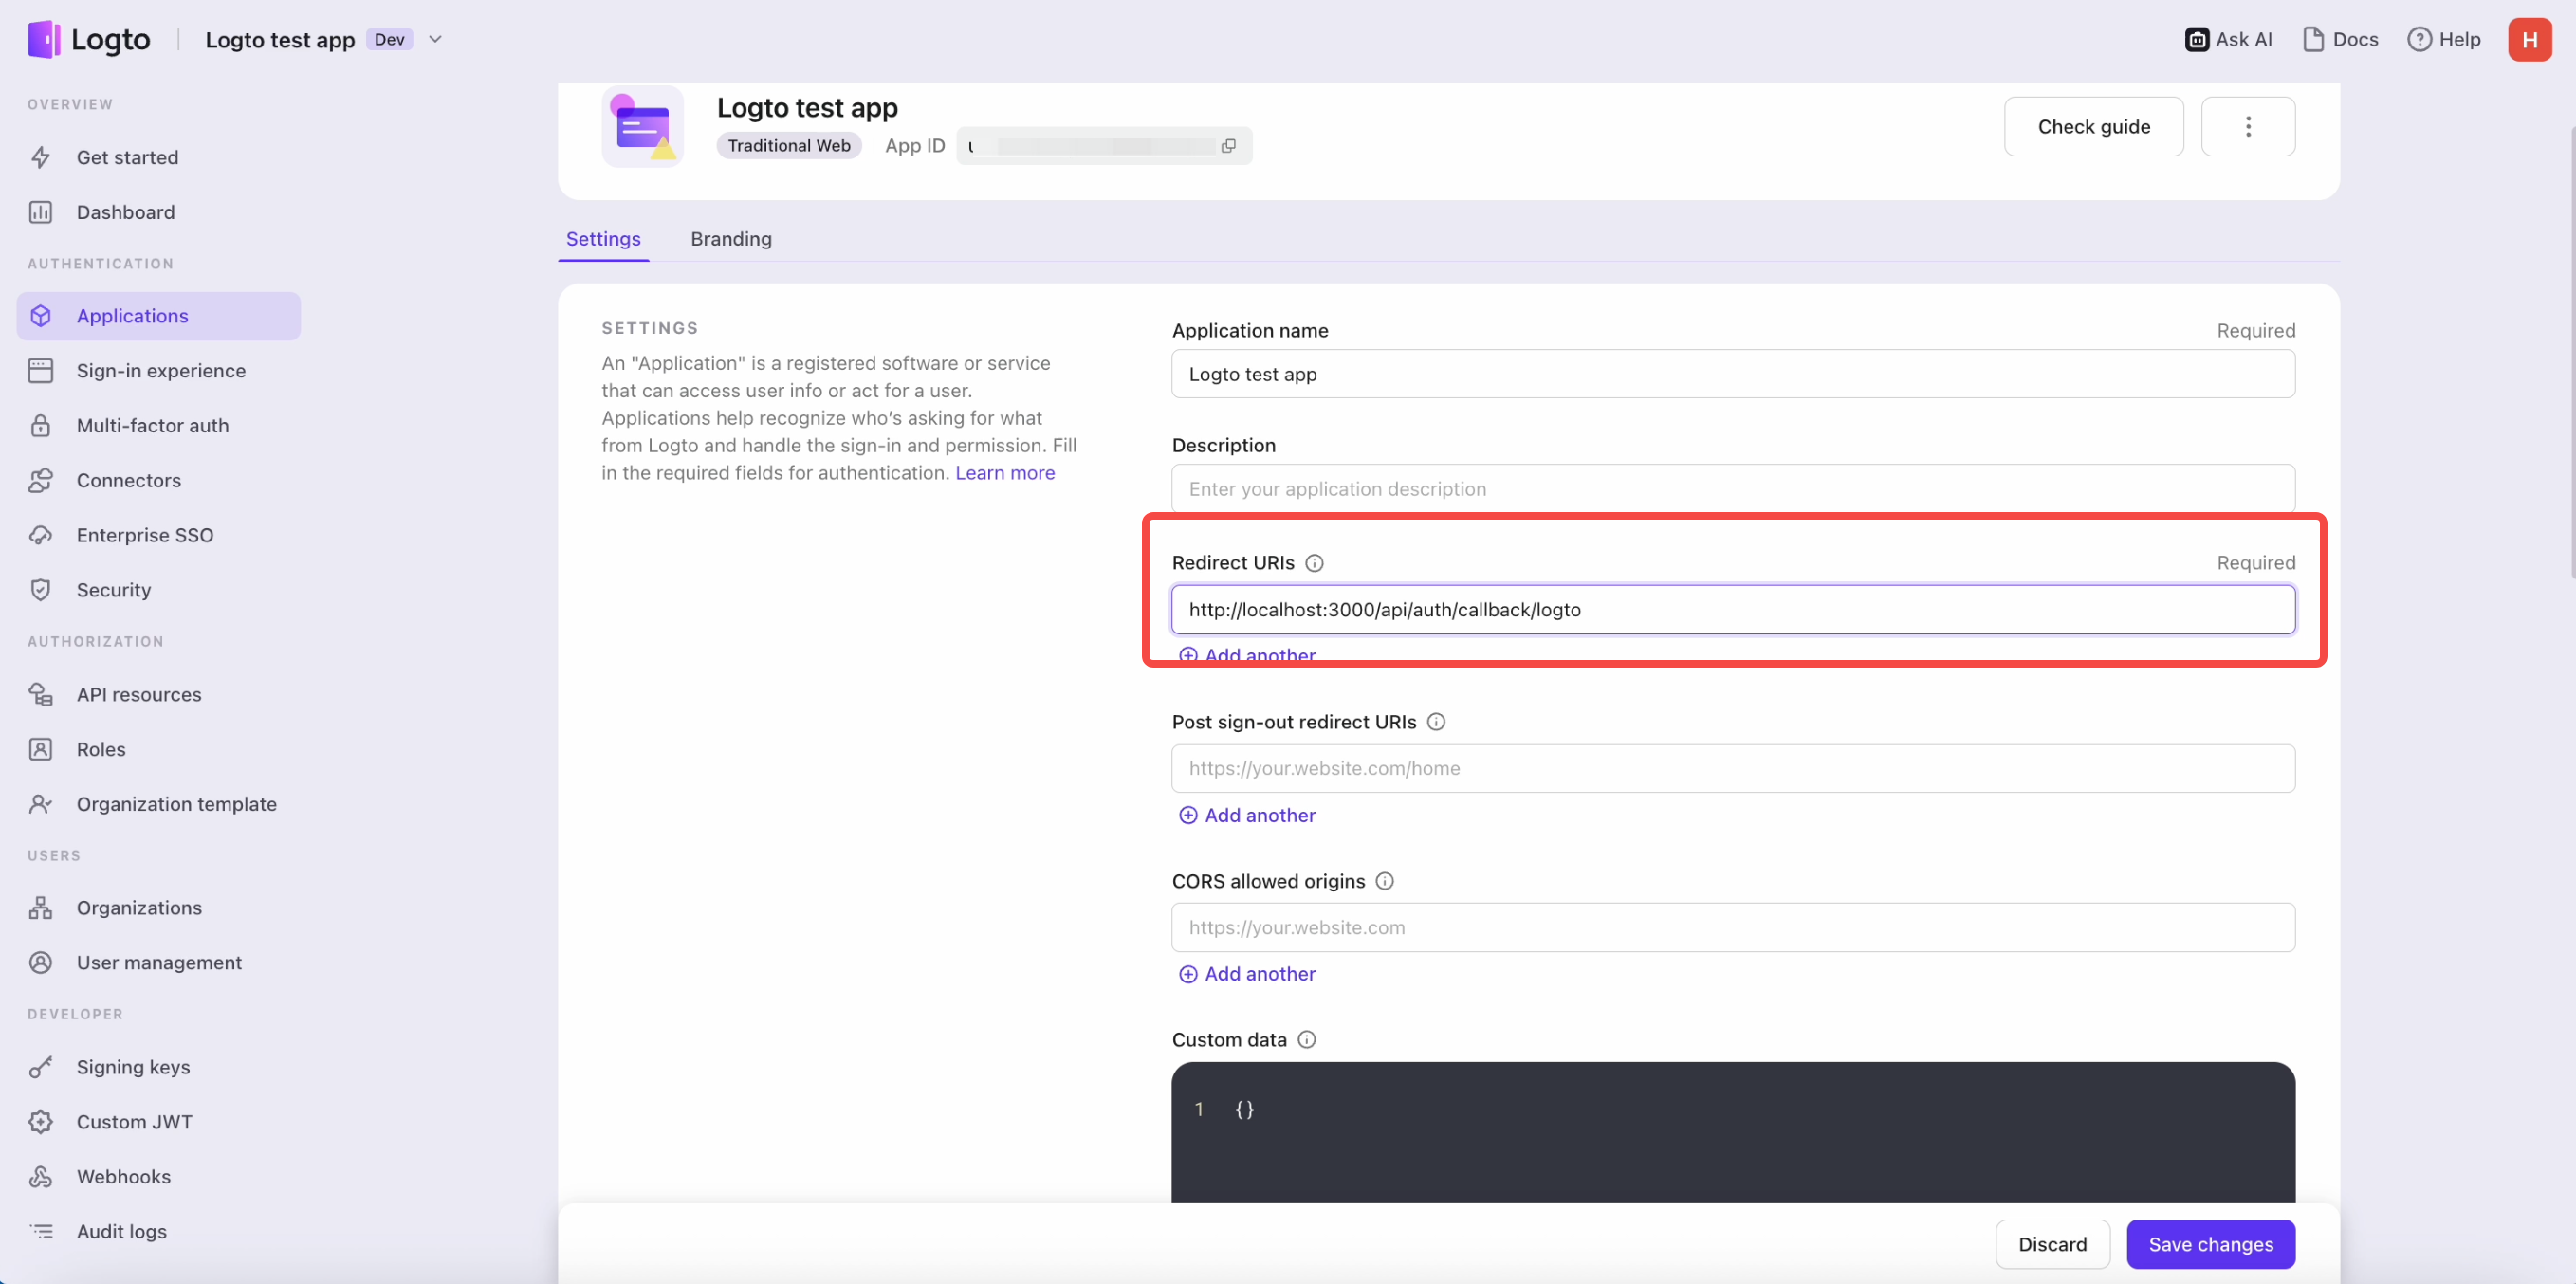The image size is (2576, 1284).
Task: Switch to the Branding tab
Action: pos(731,239)
